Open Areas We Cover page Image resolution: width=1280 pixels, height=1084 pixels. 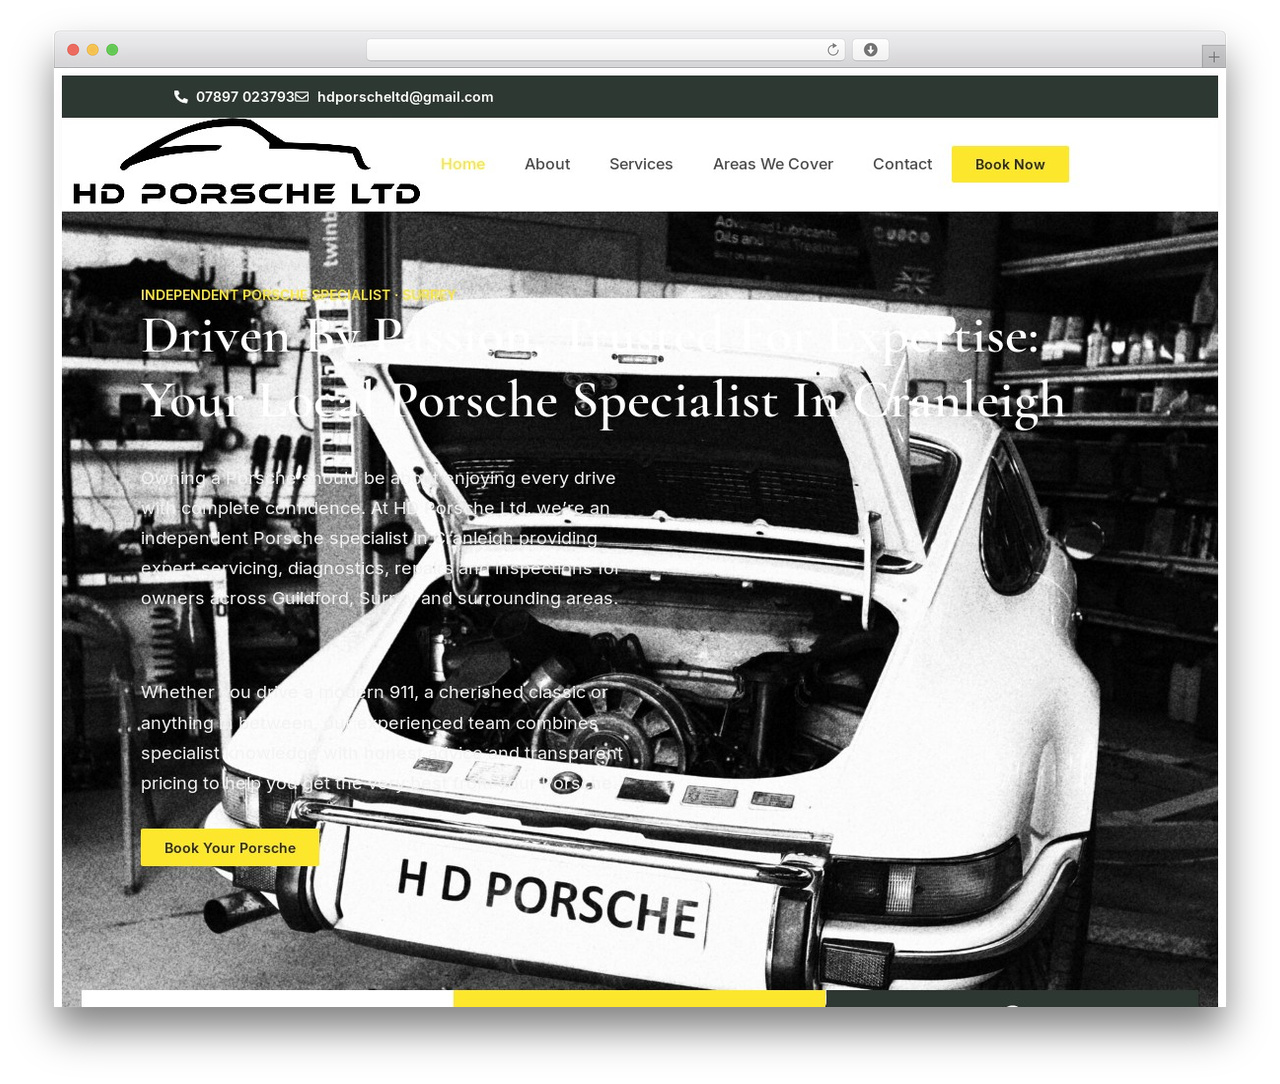click(x=773, y=164)
